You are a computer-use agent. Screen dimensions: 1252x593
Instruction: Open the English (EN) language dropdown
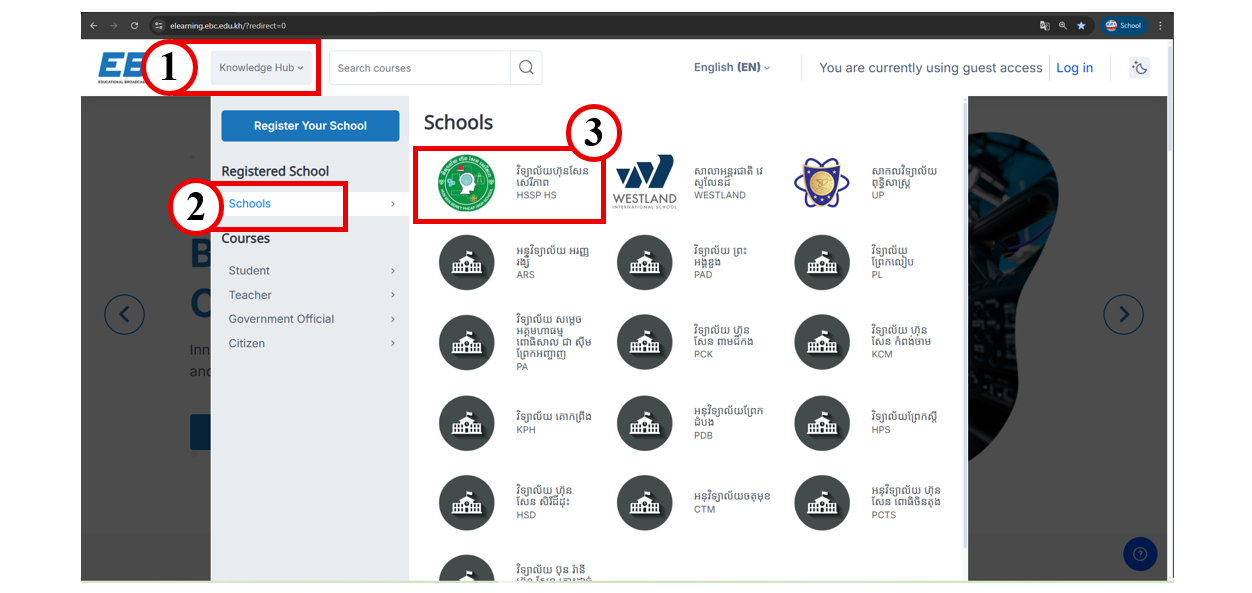click(x=732, y=68)
